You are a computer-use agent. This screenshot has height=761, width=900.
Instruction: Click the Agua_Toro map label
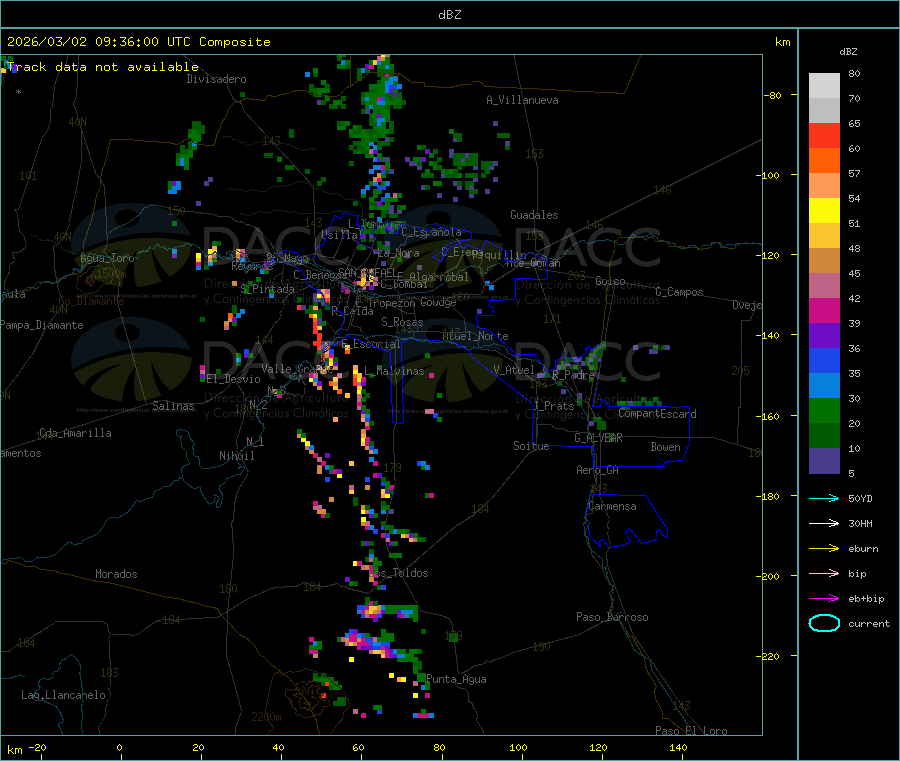pos(107,258)
